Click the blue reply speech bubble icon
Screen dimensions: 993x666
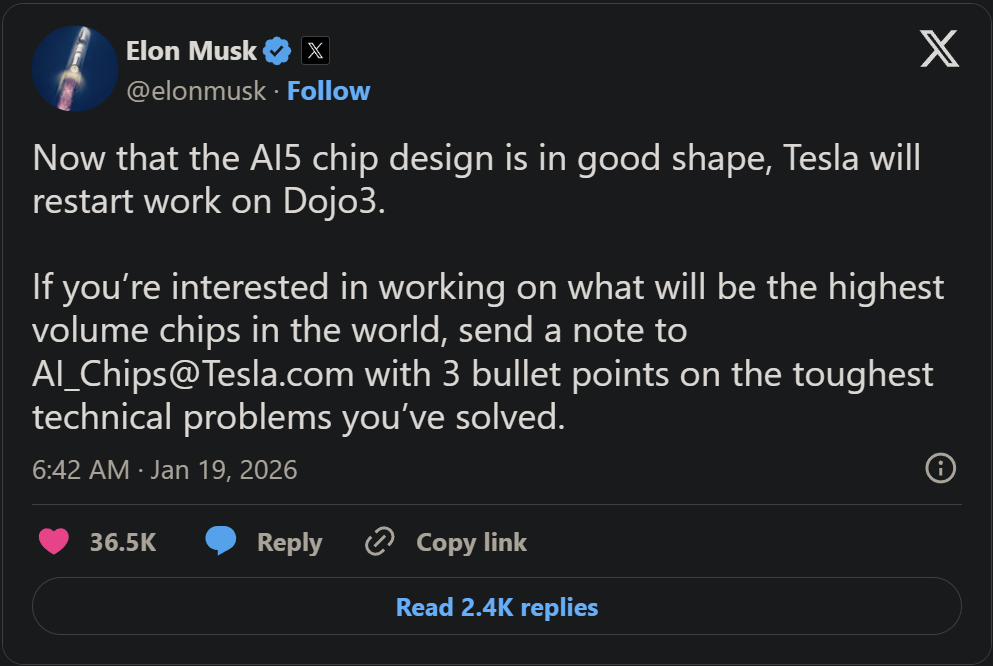[x=221, y=542]
